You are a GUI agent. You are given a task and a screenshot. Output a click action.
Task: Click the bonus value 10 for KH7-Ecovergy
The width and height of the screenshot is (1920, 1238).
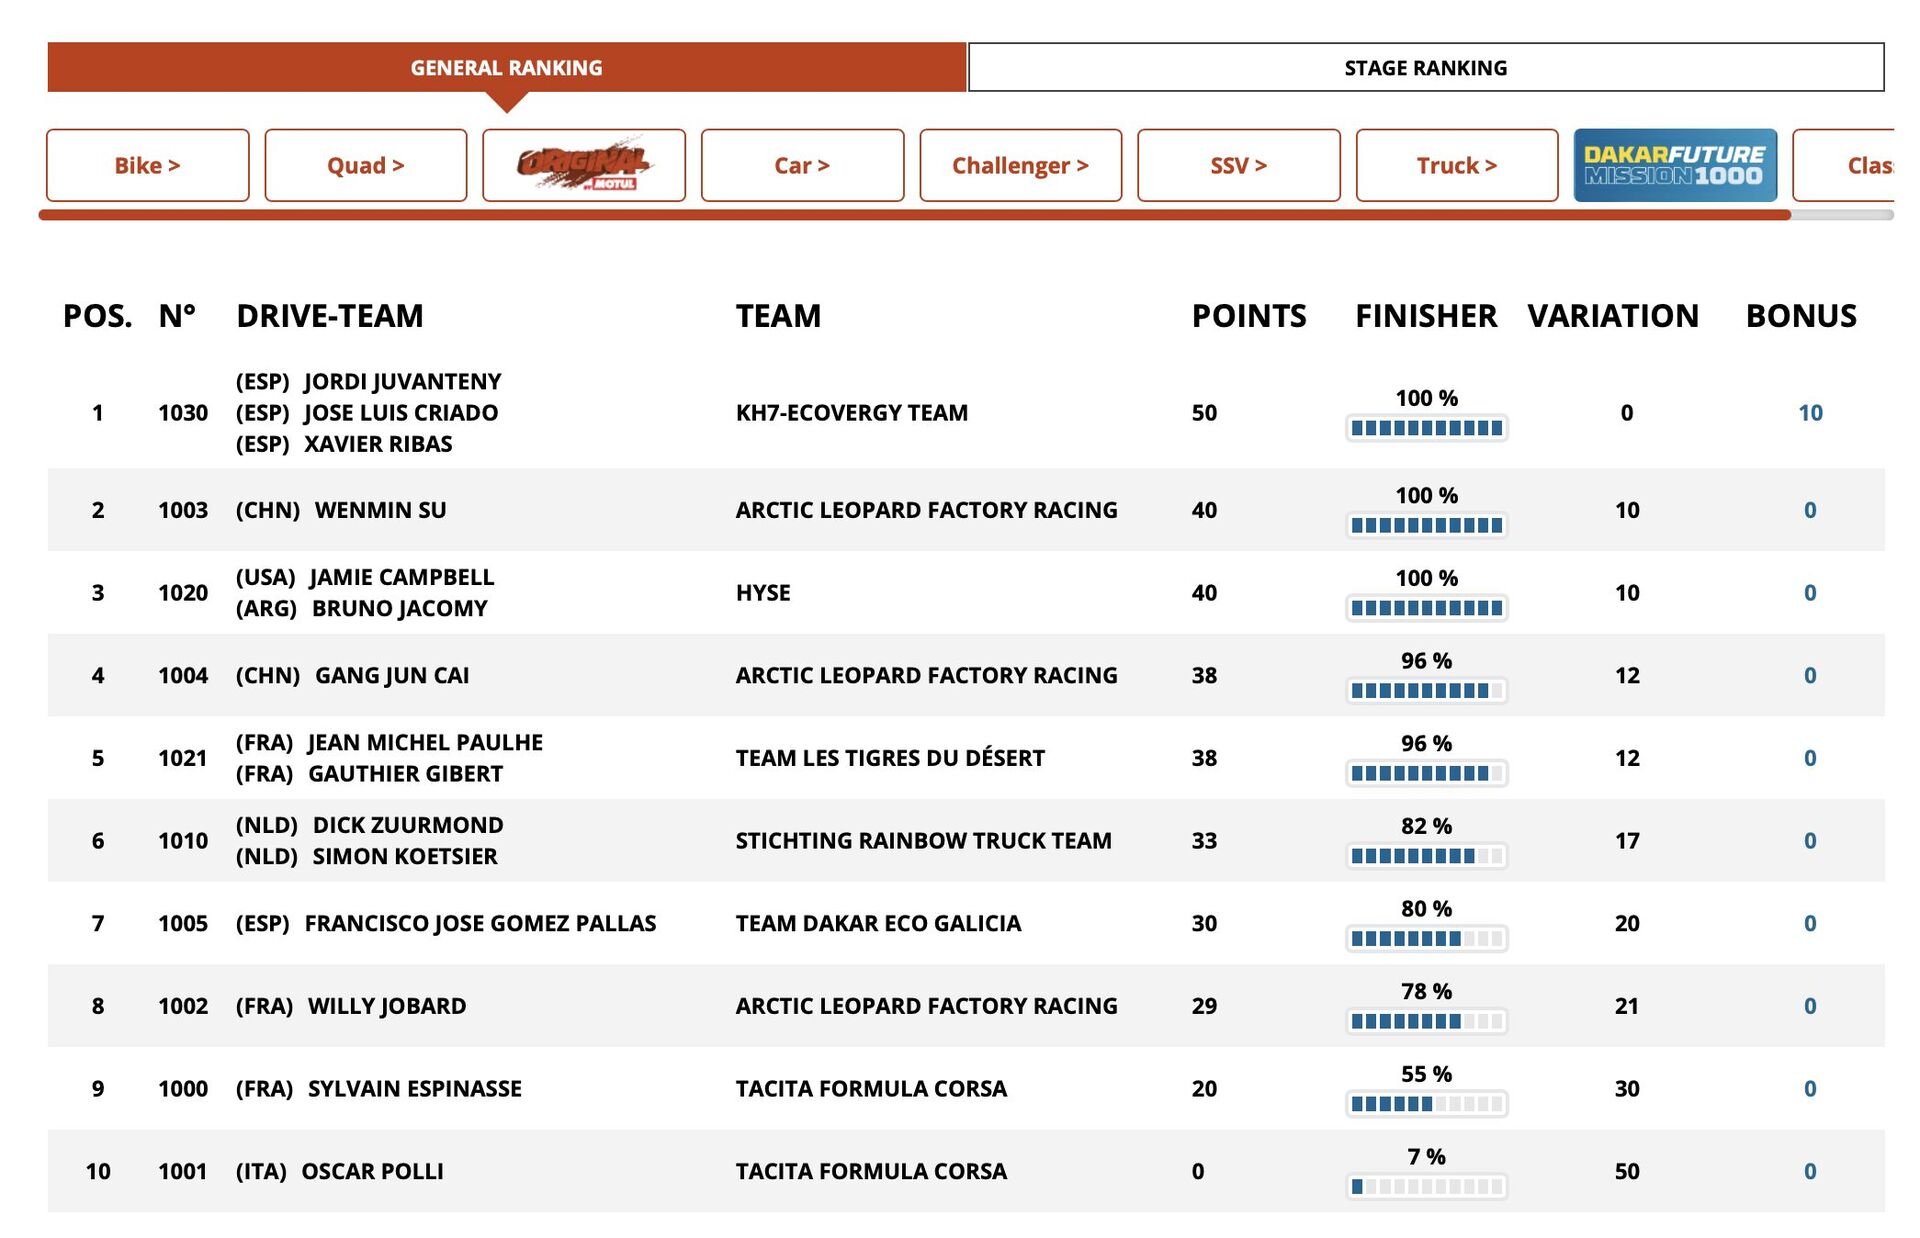pos(1809,413)
